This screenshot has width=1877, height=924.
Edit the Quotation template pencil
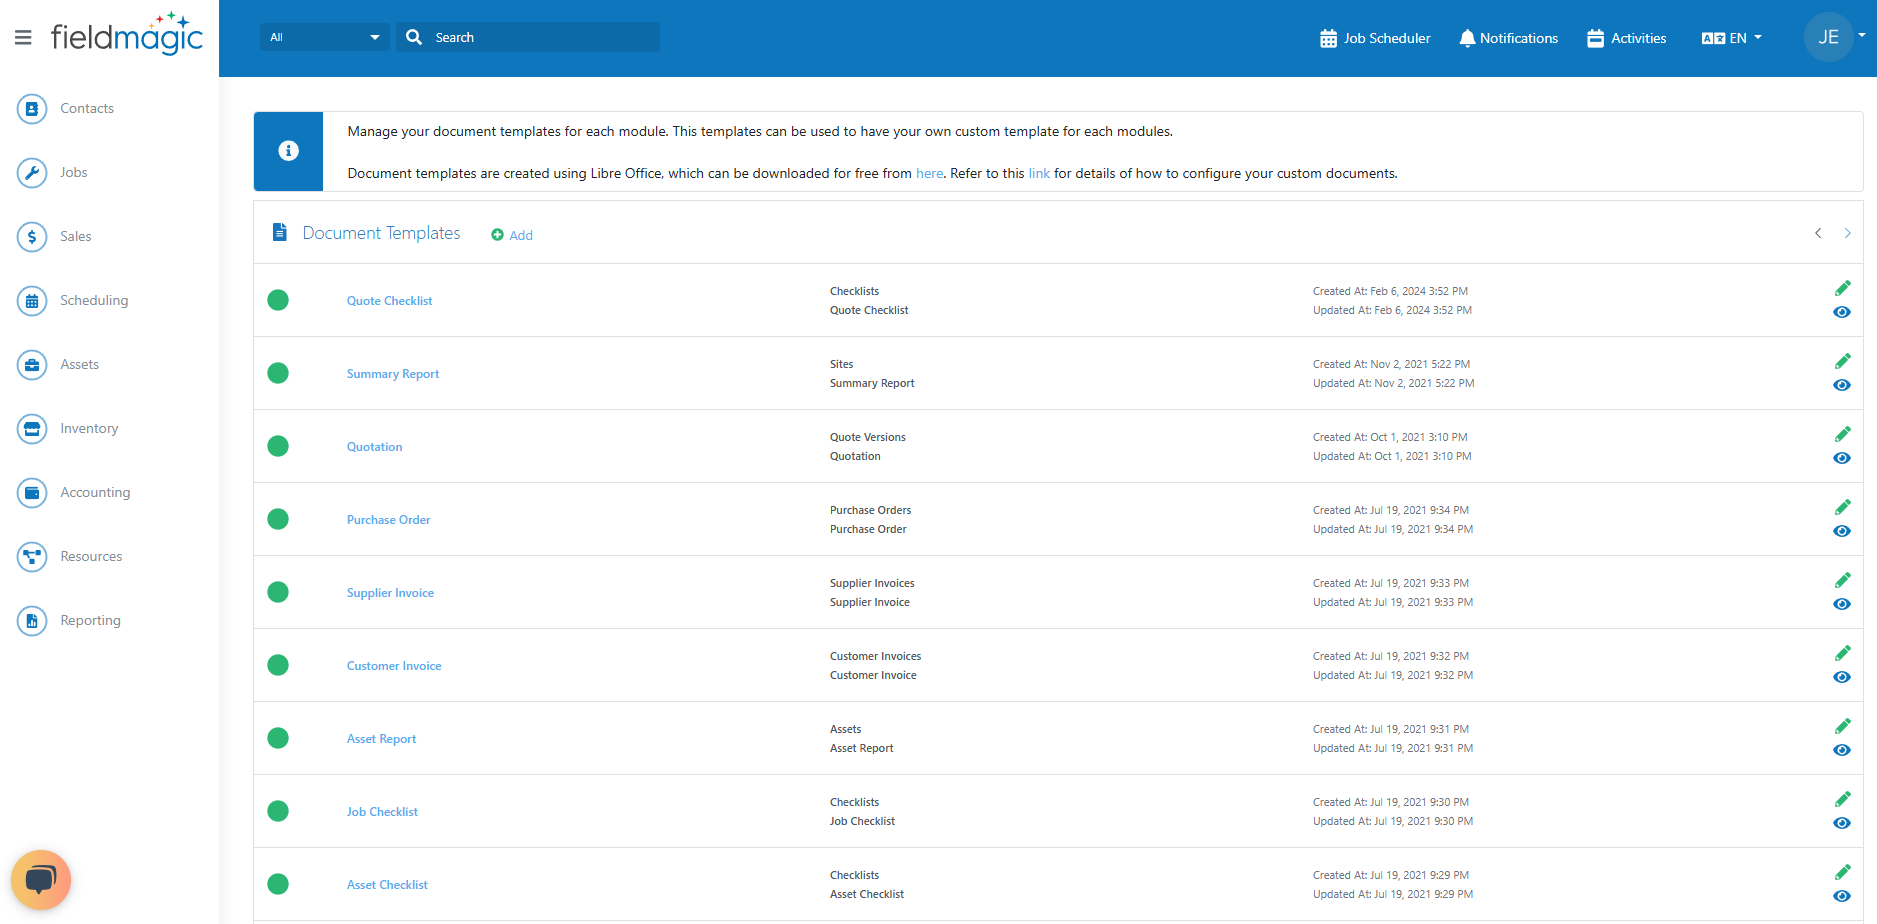tap(1842, 434)
